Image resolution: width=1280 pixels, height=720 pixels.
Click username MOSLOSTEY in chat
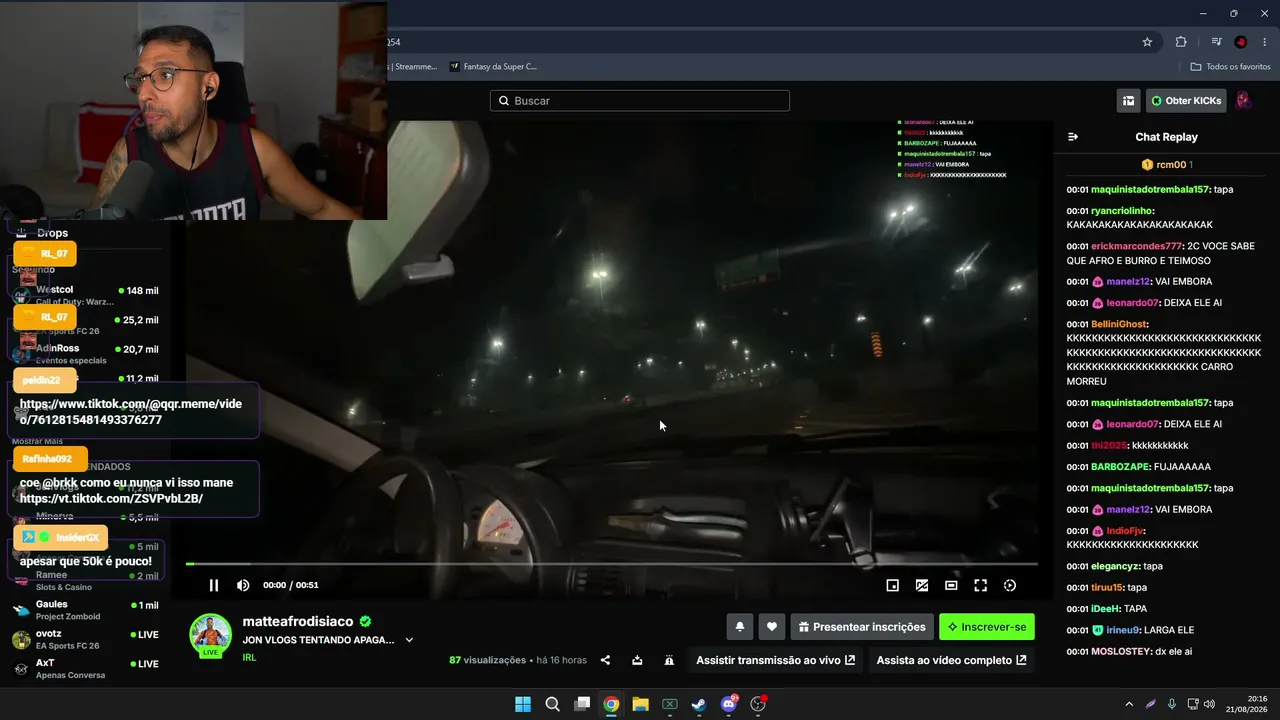click(x=1120, y=652)
